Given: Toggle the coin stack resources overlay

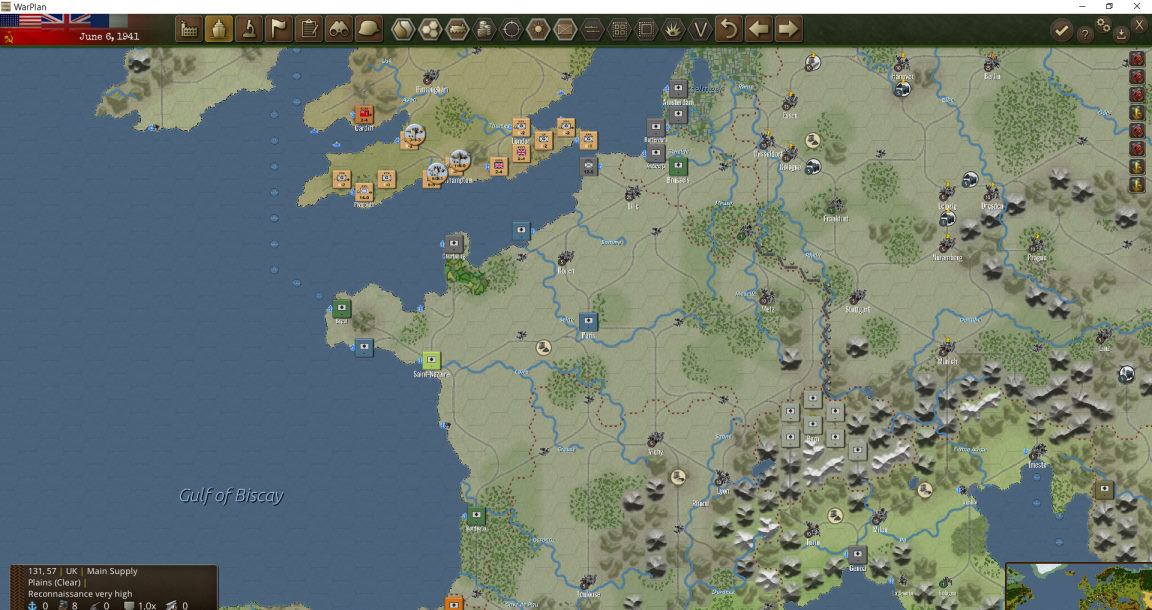Looking at the screenshot, I should tap(485, 29).
